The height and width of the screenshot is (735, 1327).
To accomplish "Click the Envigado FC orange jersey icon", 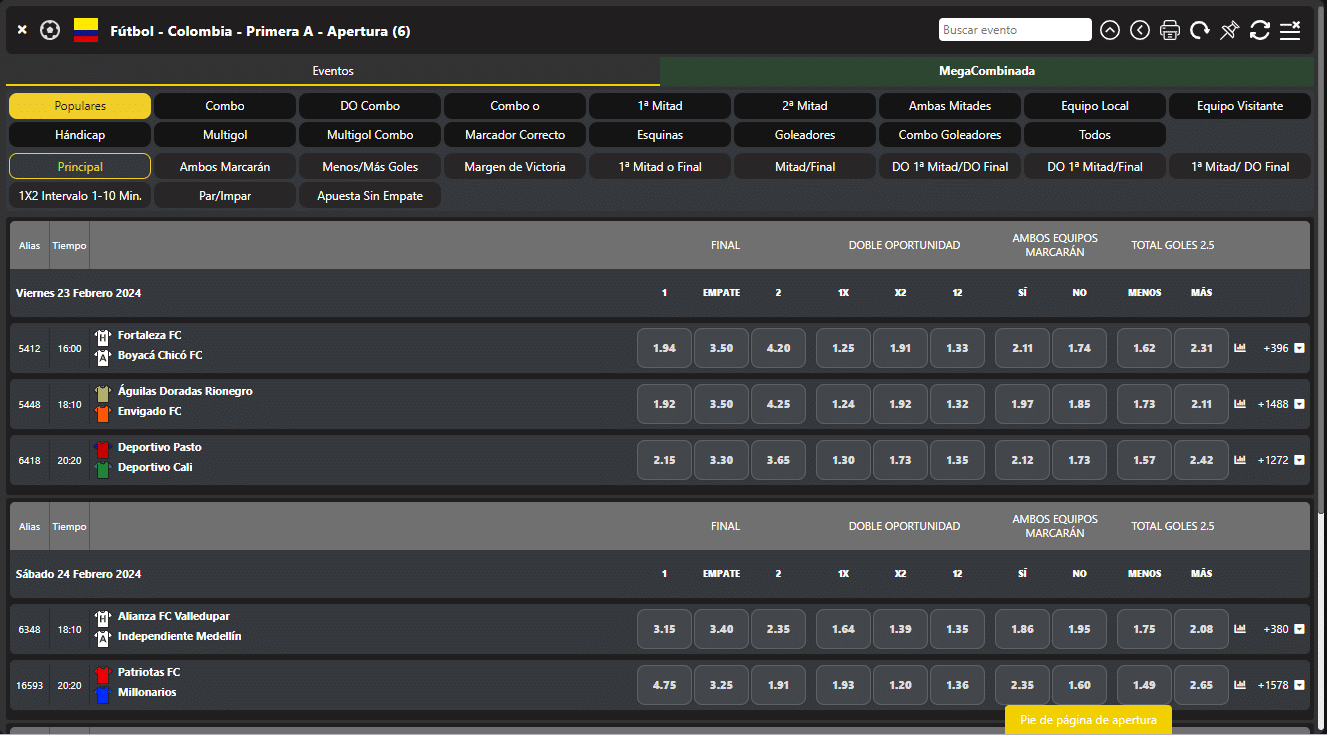I will coord(102,413).
